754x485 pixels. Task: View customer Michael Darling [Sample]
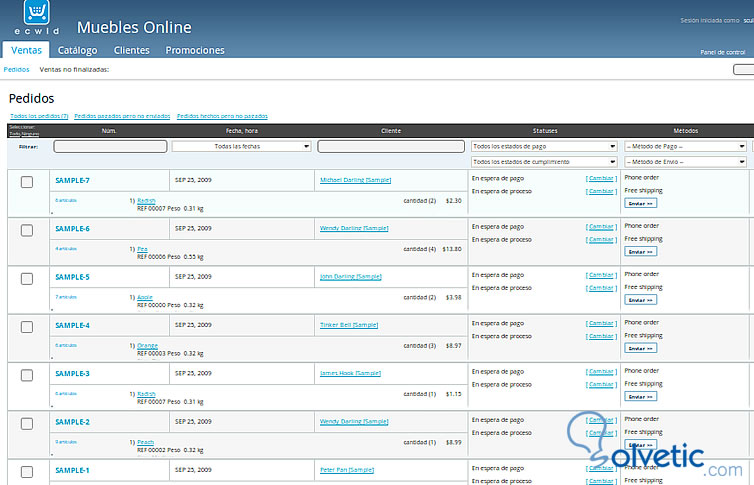click(x=355, y=180)
